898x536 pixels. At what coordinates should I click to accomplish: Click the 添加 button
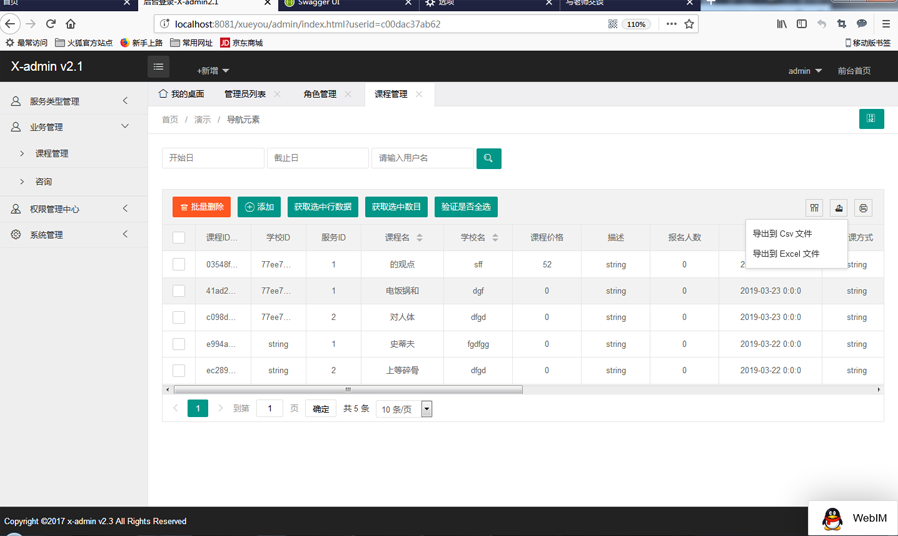(259, 207)
